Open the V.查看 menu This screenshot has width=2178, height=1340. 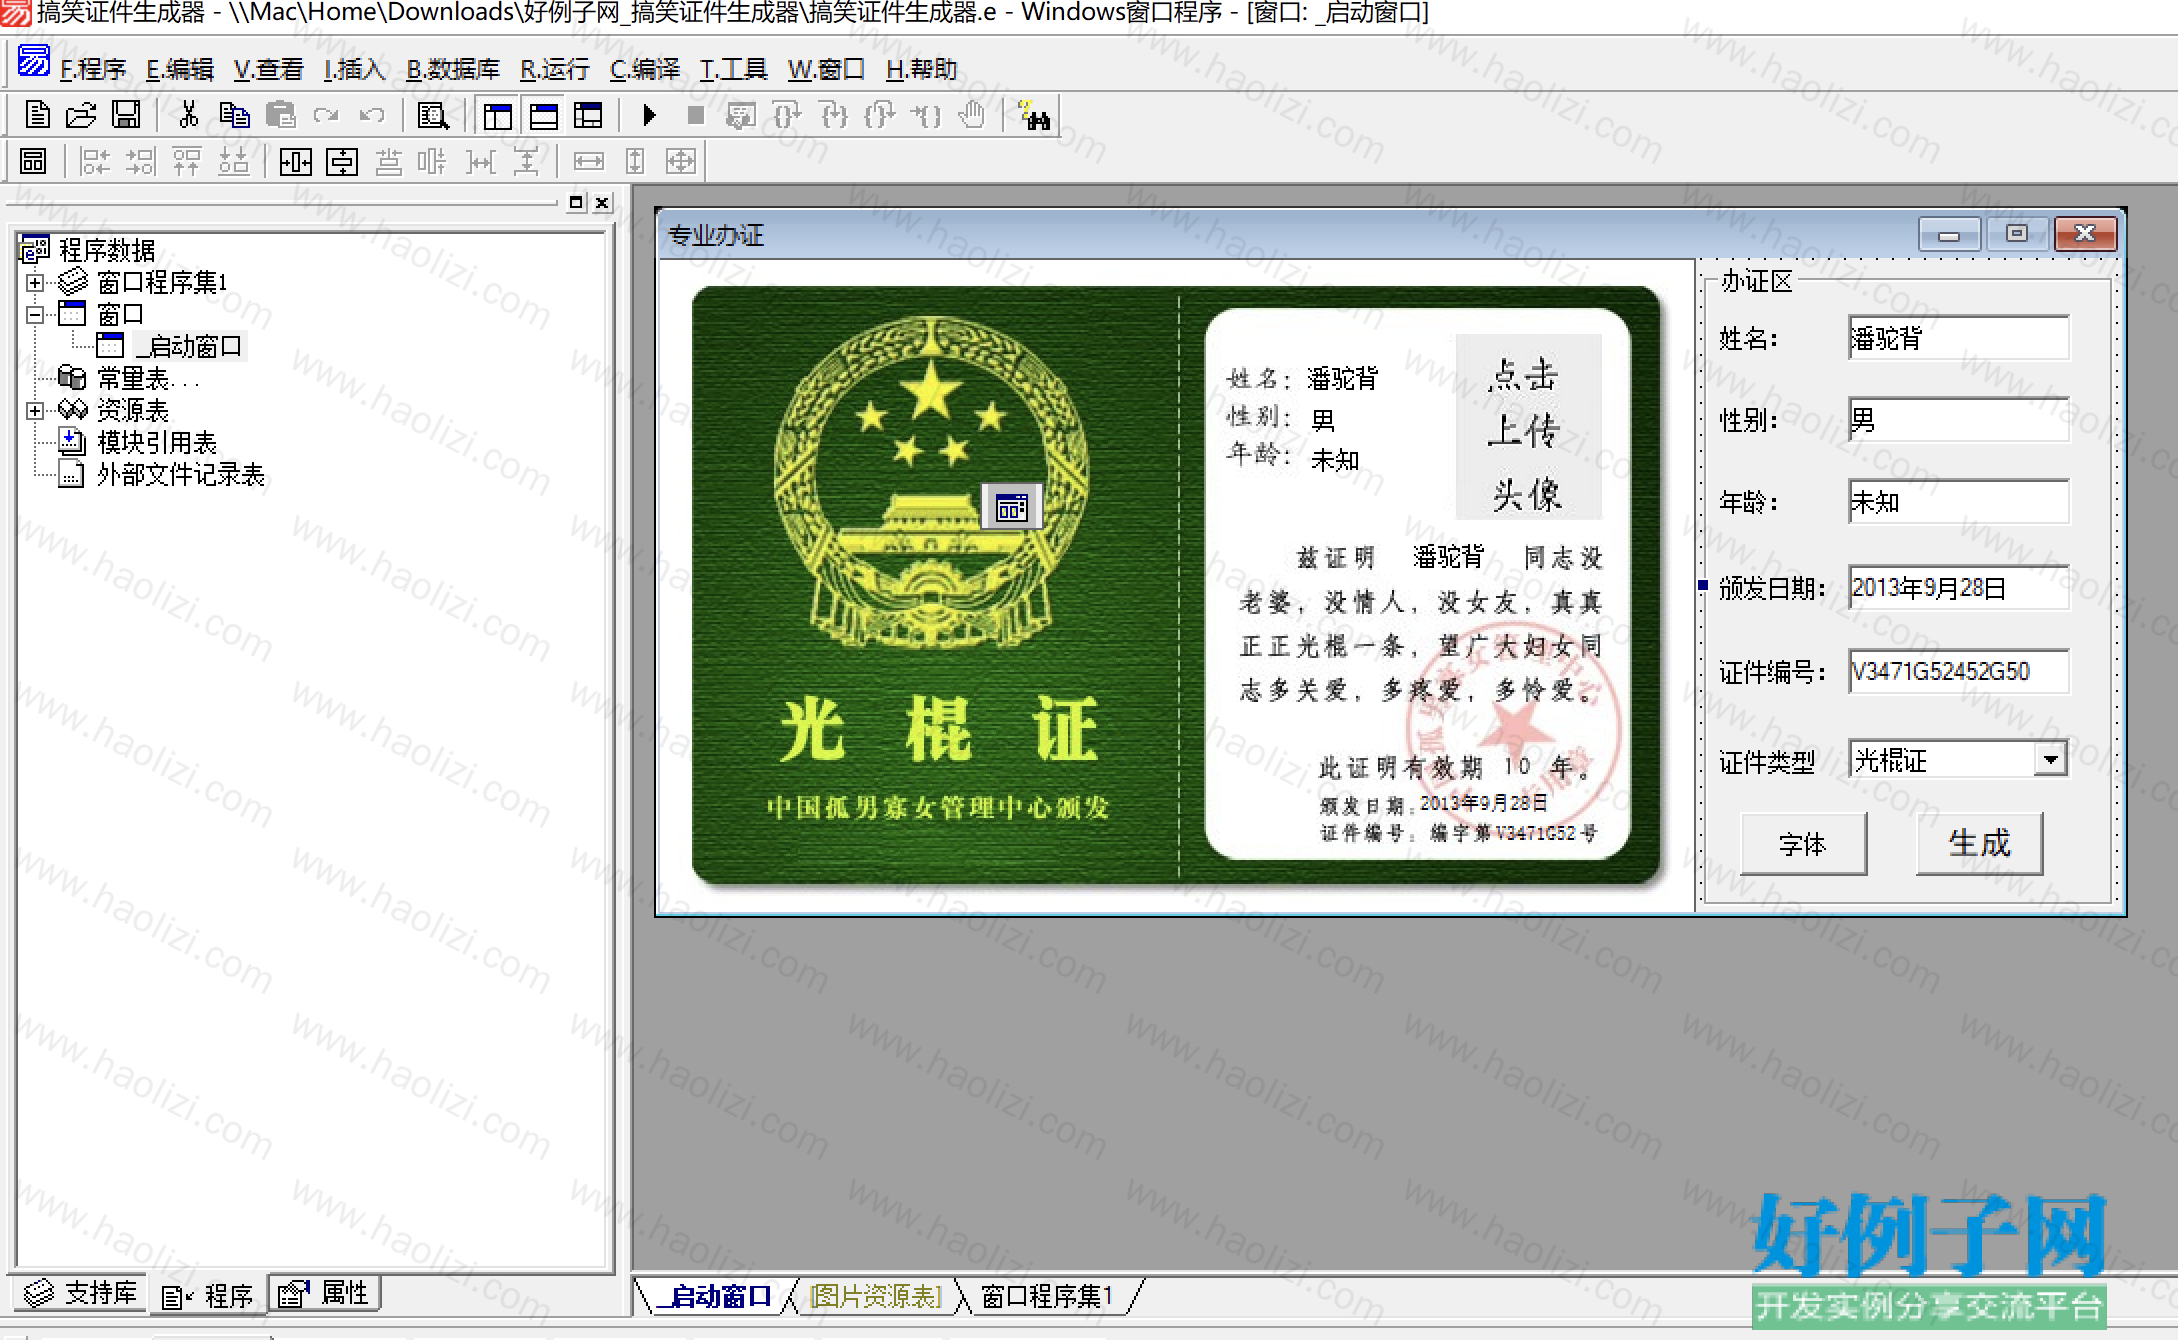pyautogui.click(x=268, y=69)
